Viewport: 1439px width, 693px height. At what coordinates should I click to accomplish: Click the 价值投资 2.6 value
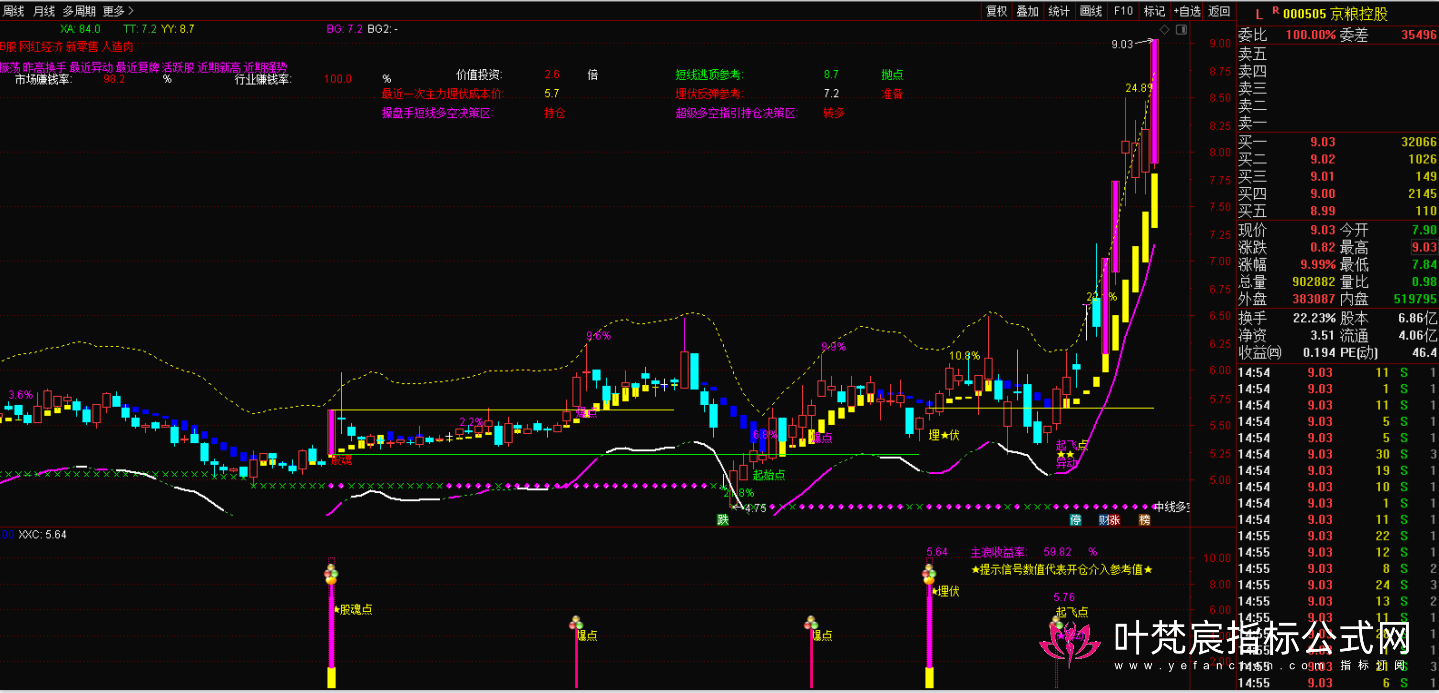tap(552, 74)
